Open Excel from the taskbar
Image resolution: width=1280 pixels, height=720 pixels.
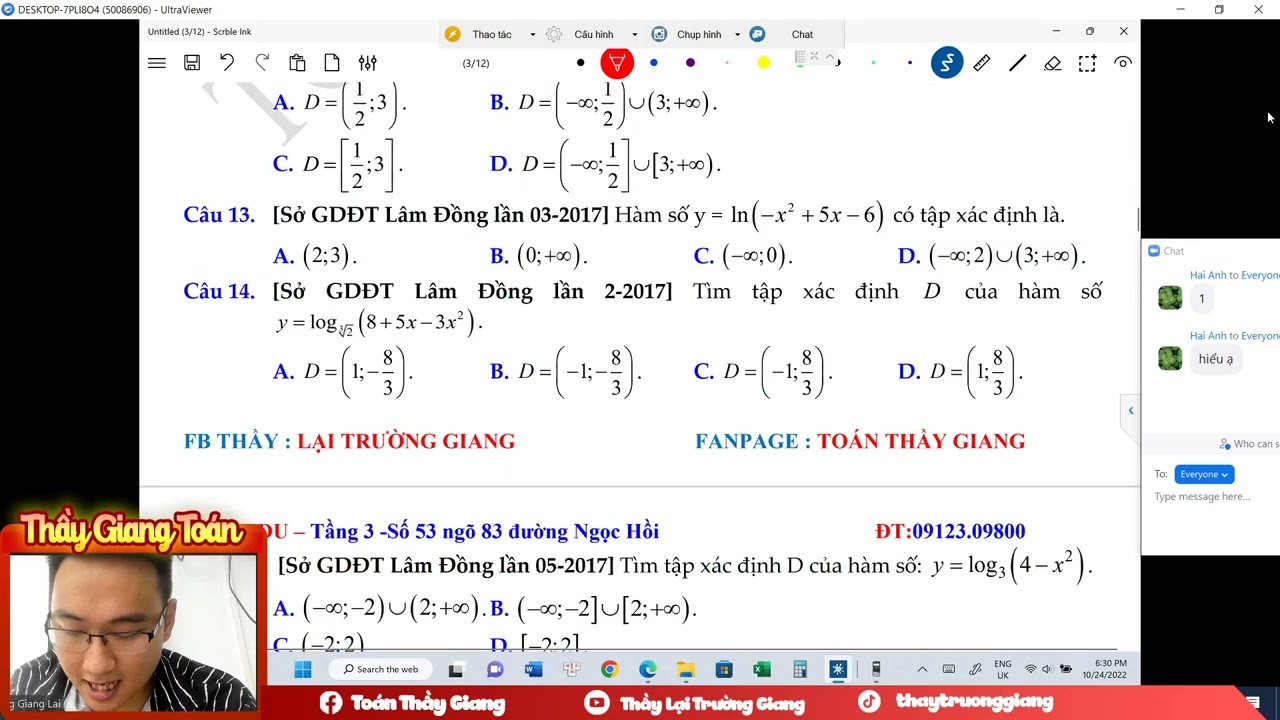[x=762, y=669]
